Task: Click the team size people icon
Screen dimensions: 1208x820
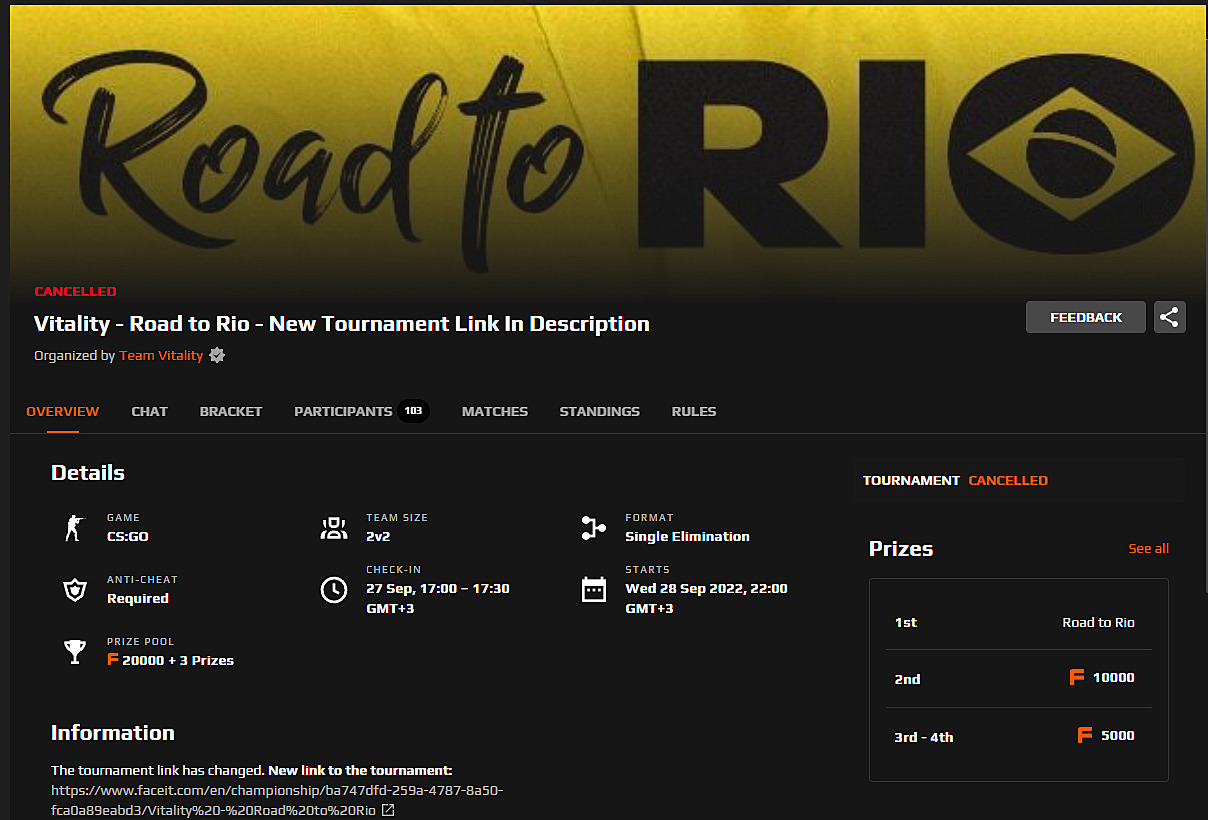Action: point(334,528)
